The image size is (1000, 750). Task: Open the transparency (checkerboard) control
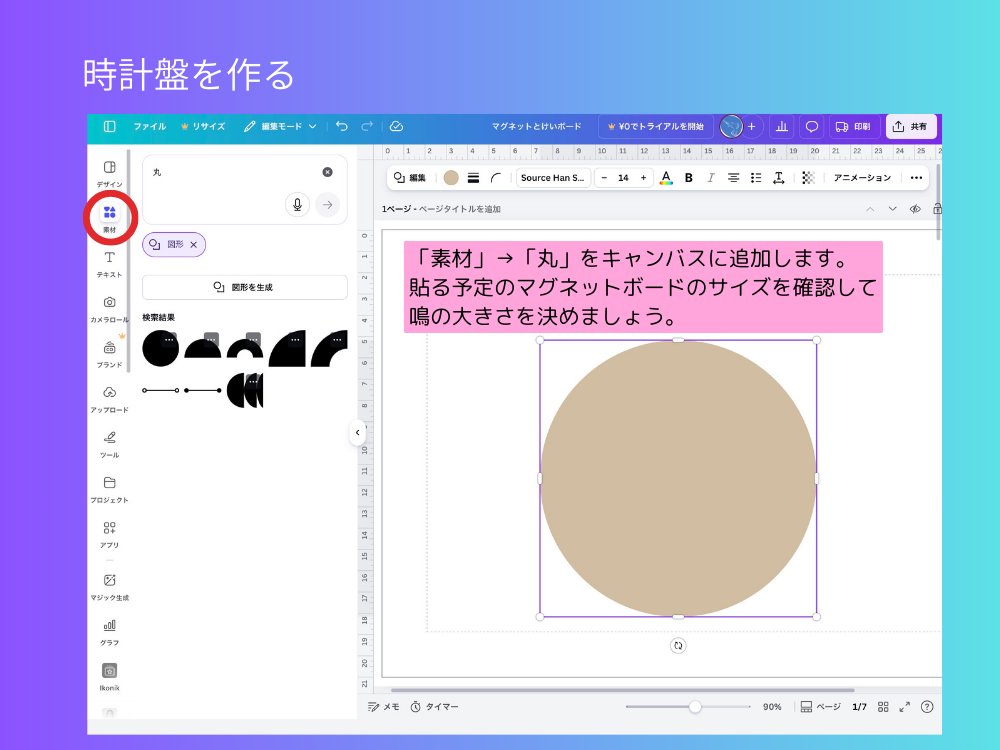pos(808,177)
